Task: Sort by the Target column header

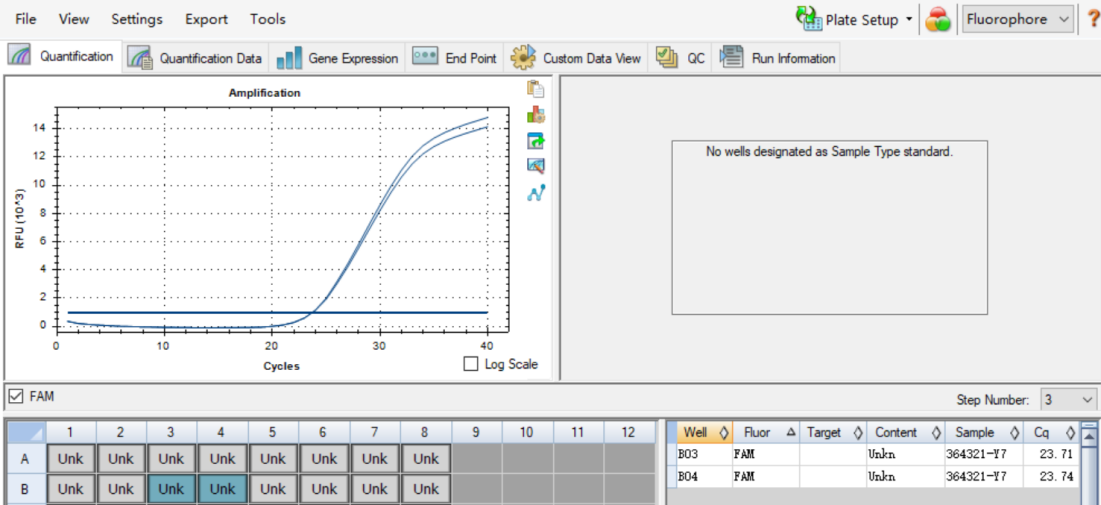Action: click(833, 433)
